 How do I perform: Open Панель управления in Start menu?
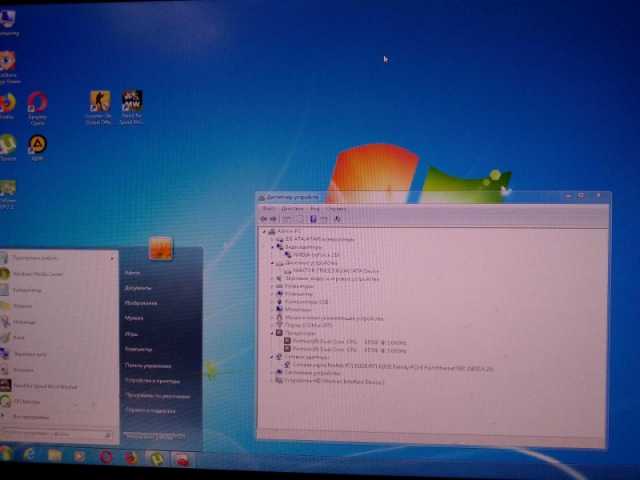pyautogui.click(x=148, y=365)
